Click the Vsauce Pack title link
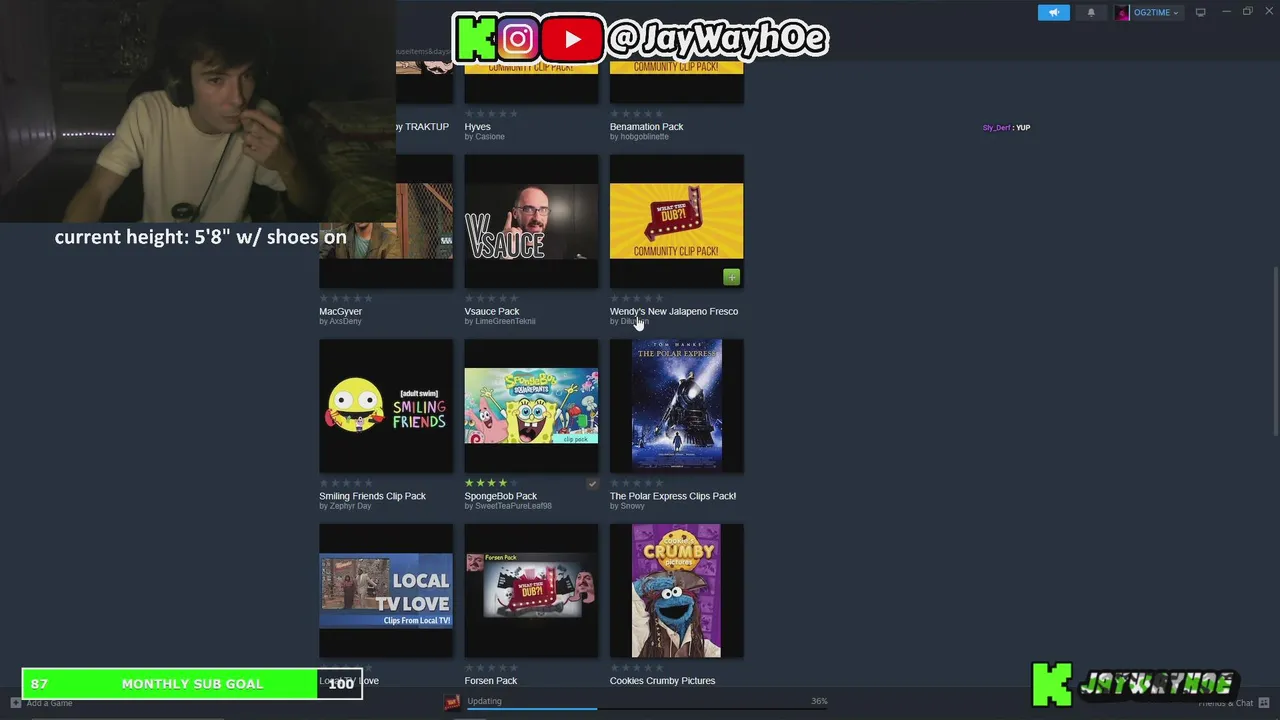 pos(492,311)
